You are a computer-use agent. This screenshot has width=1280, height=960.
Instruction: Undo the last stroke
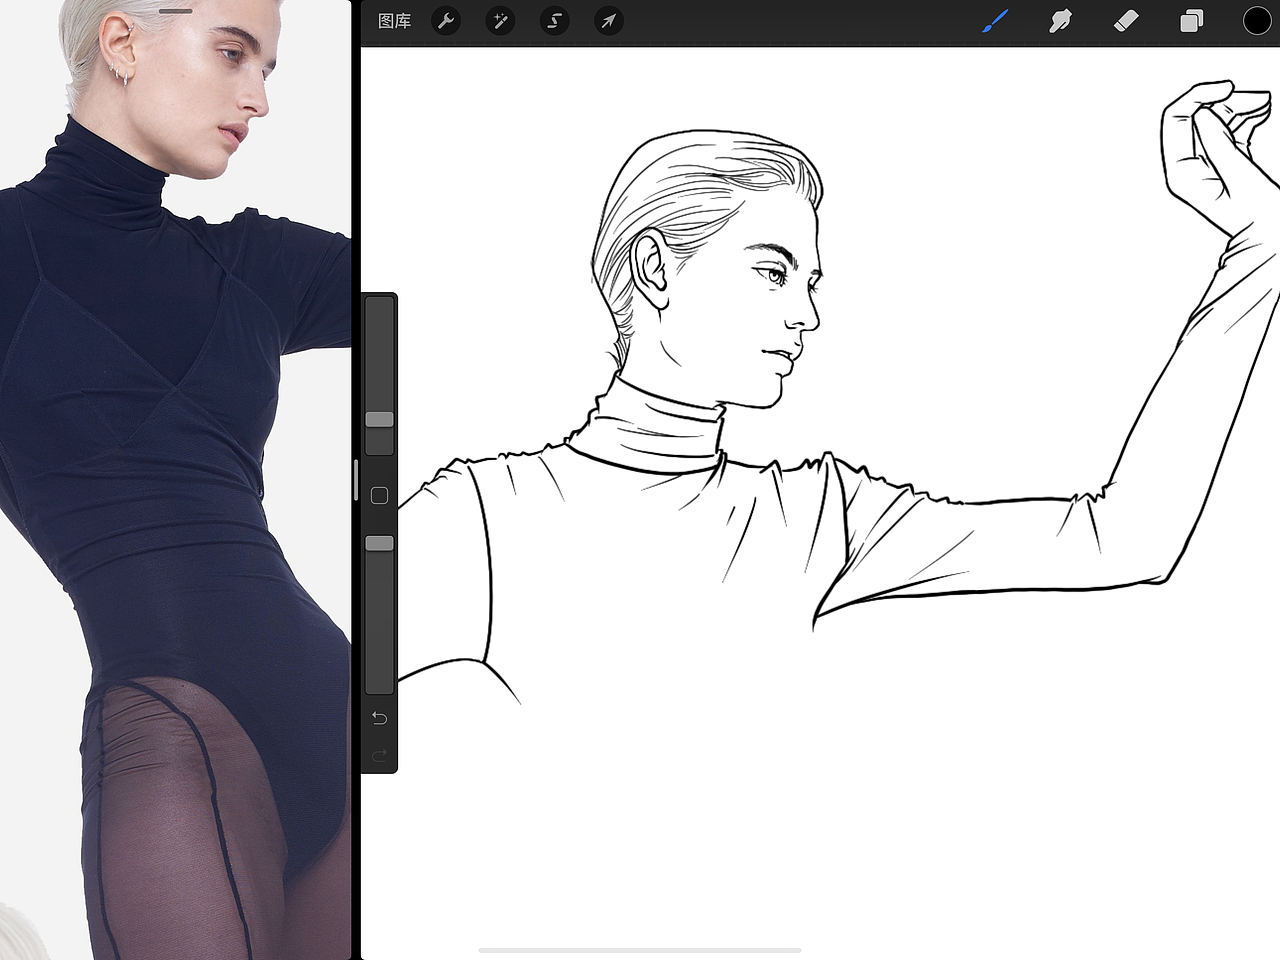pos(379,717)
